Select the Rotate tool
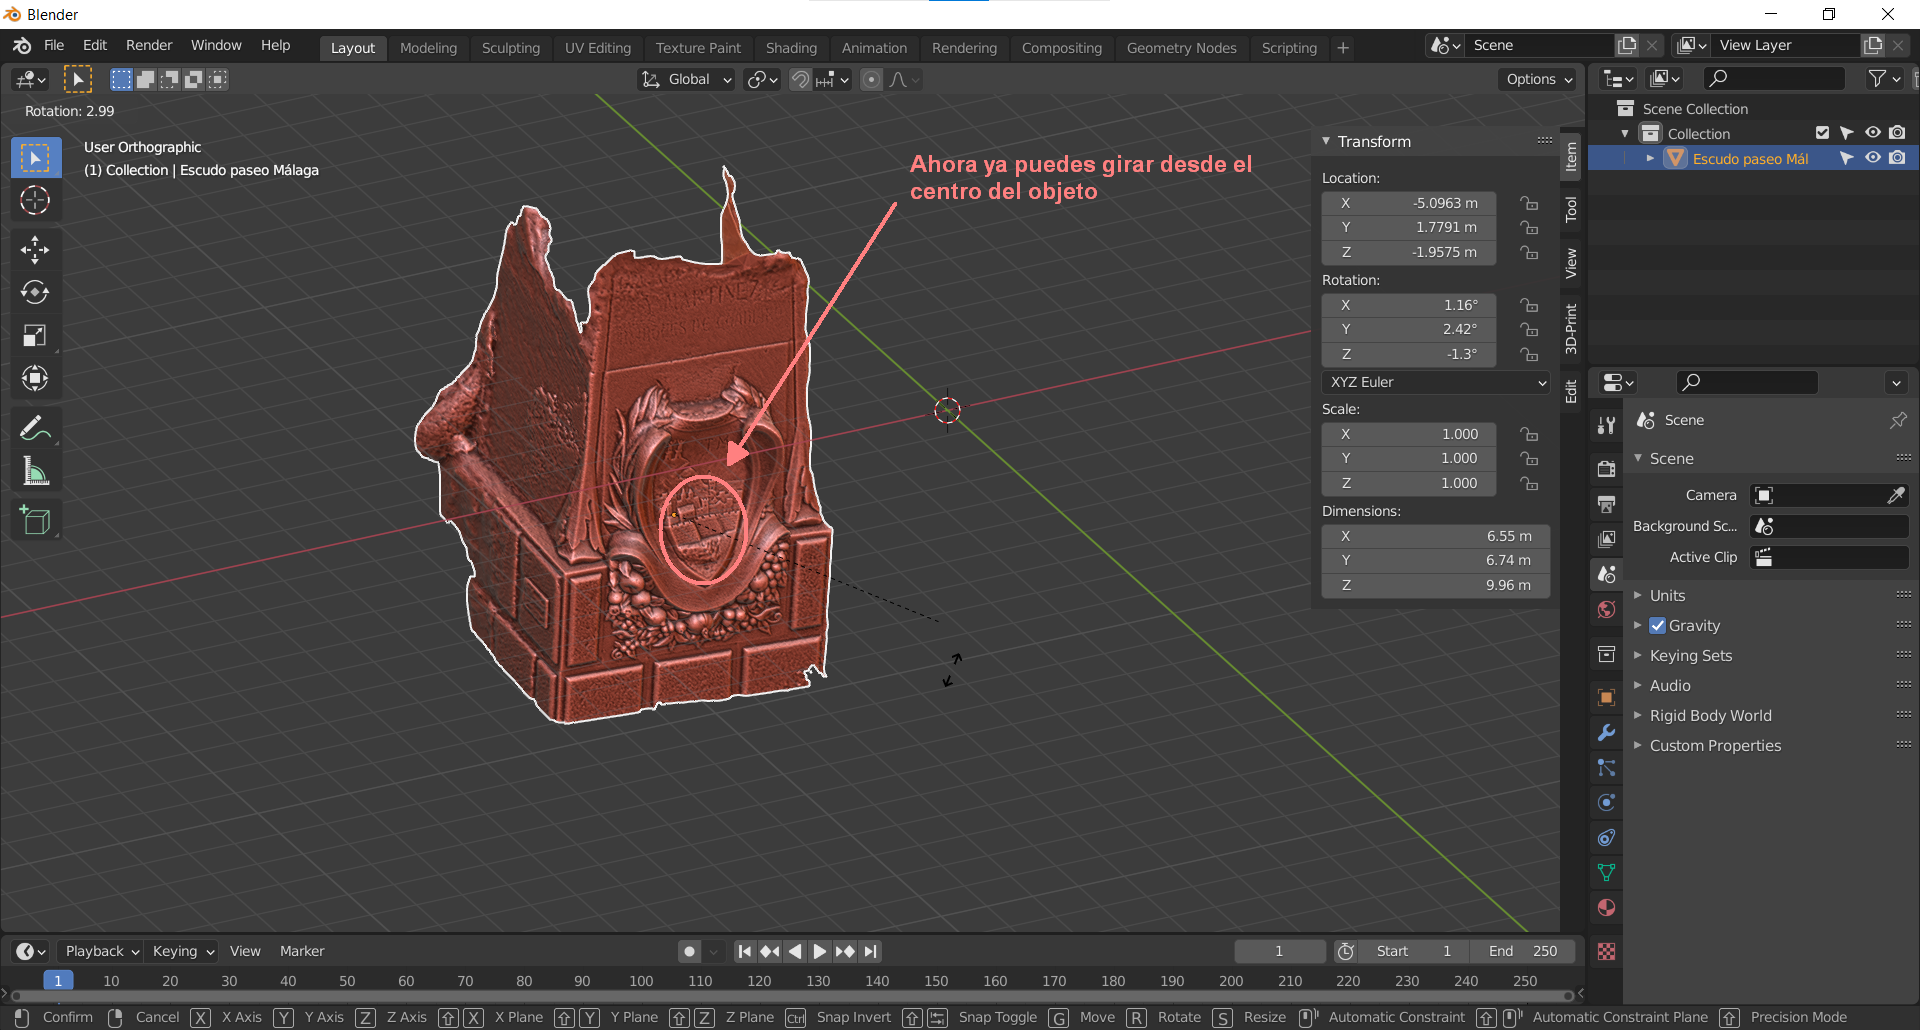Image resolution: width=1920 pixels, height=1030 pixels. pyautogui.click(x=35, y=293)
